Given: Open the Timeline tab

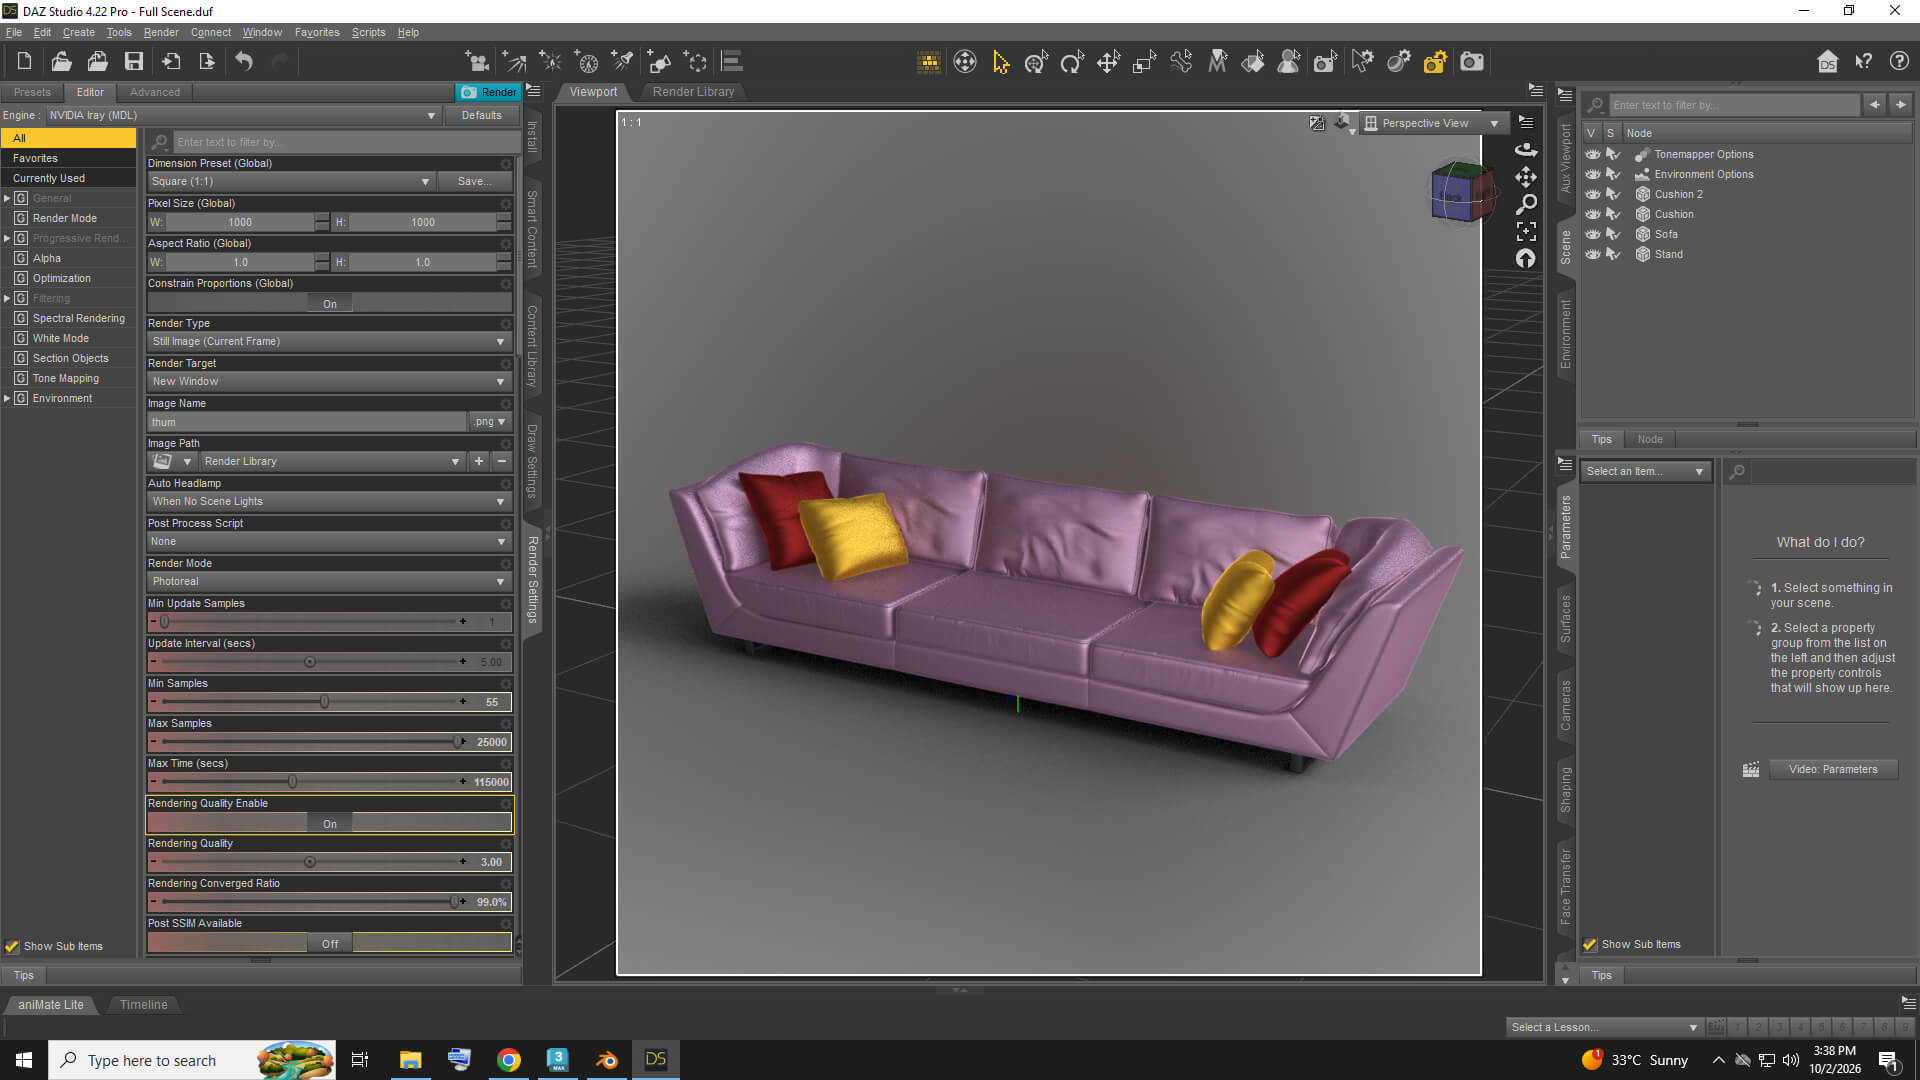Looking at the screenshot, I should [x=143, y=1005].
